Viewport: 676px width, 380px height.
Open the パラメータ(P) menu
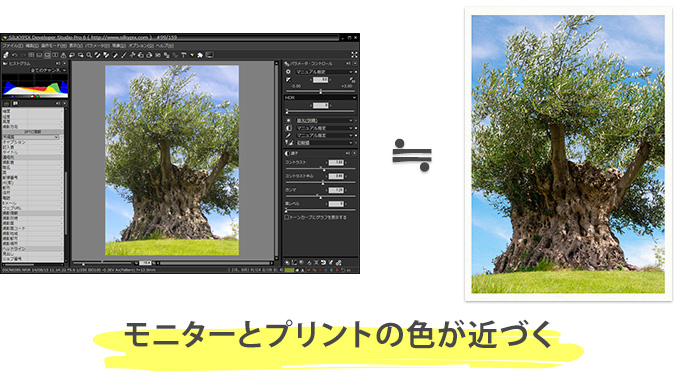(98, 46)
